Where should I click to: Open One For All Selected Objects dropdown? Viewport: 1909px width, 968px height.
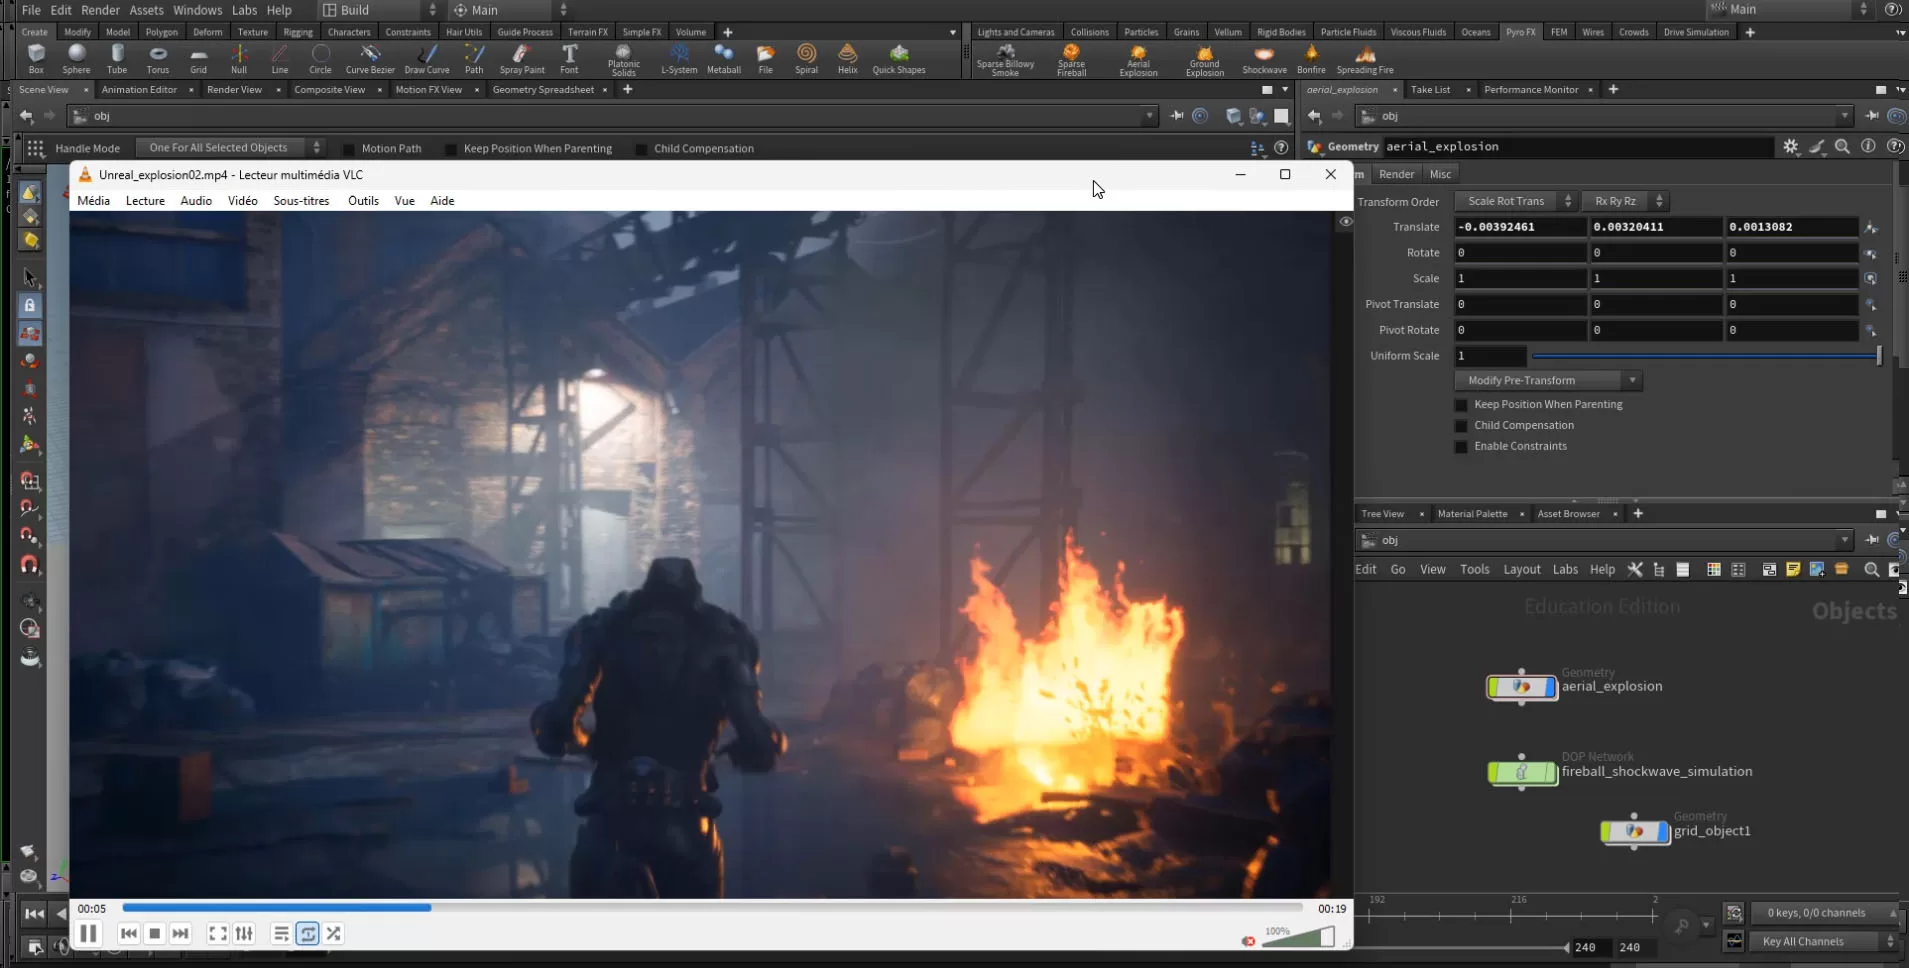[x=229, y=148]
